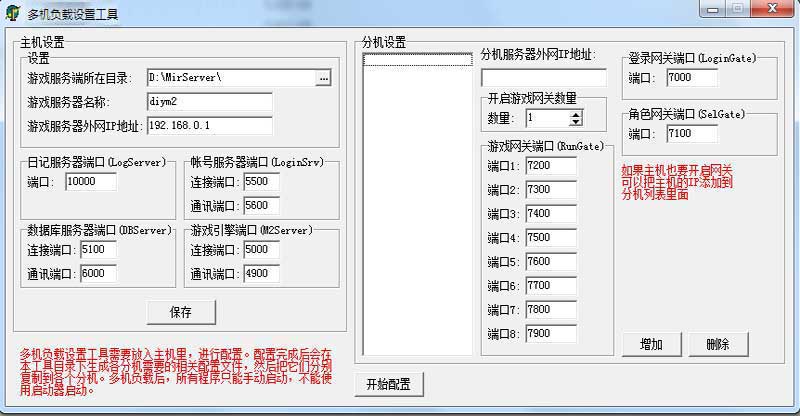The width and height of the screenshot is (800, 416).
Task: Open the browse (...) button for server directory
Action: [x=323, y=78]
